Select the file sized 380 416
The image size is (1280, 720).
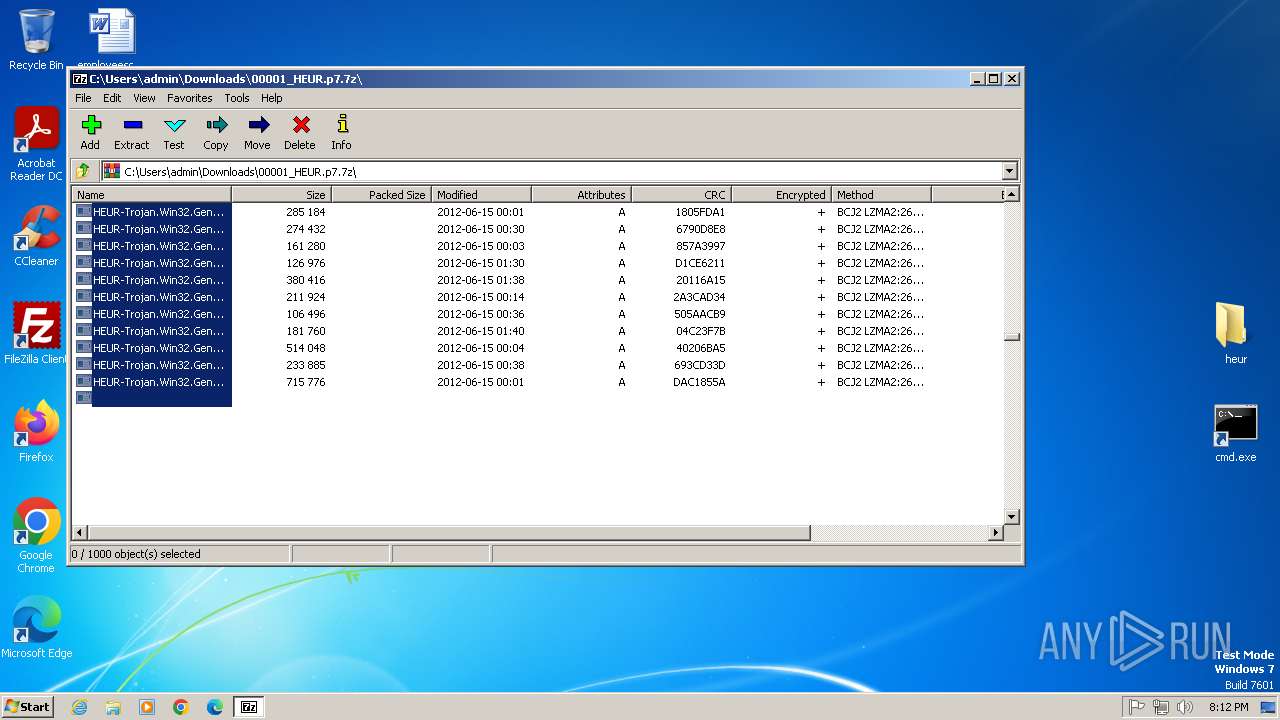[538, 280]
